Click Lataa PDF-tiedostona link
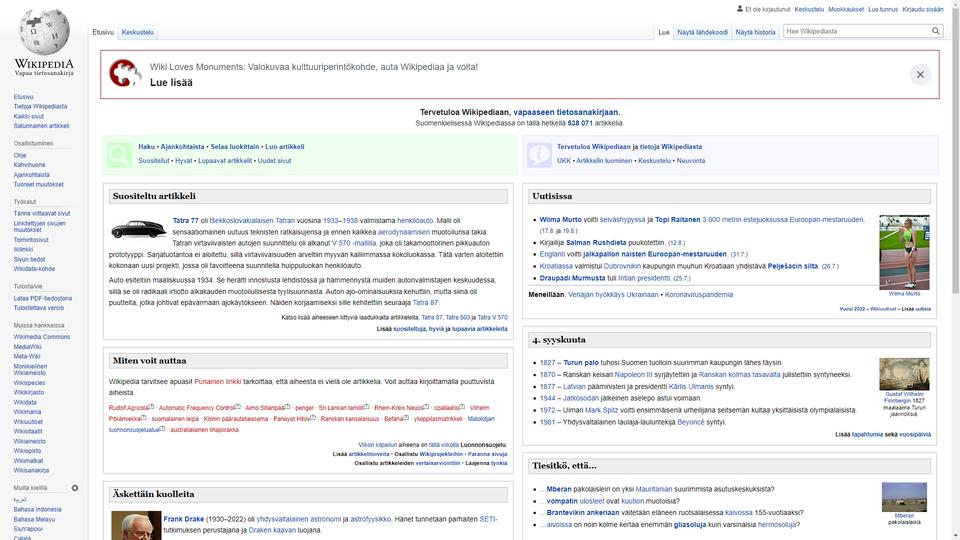 (x=43, y=298)
